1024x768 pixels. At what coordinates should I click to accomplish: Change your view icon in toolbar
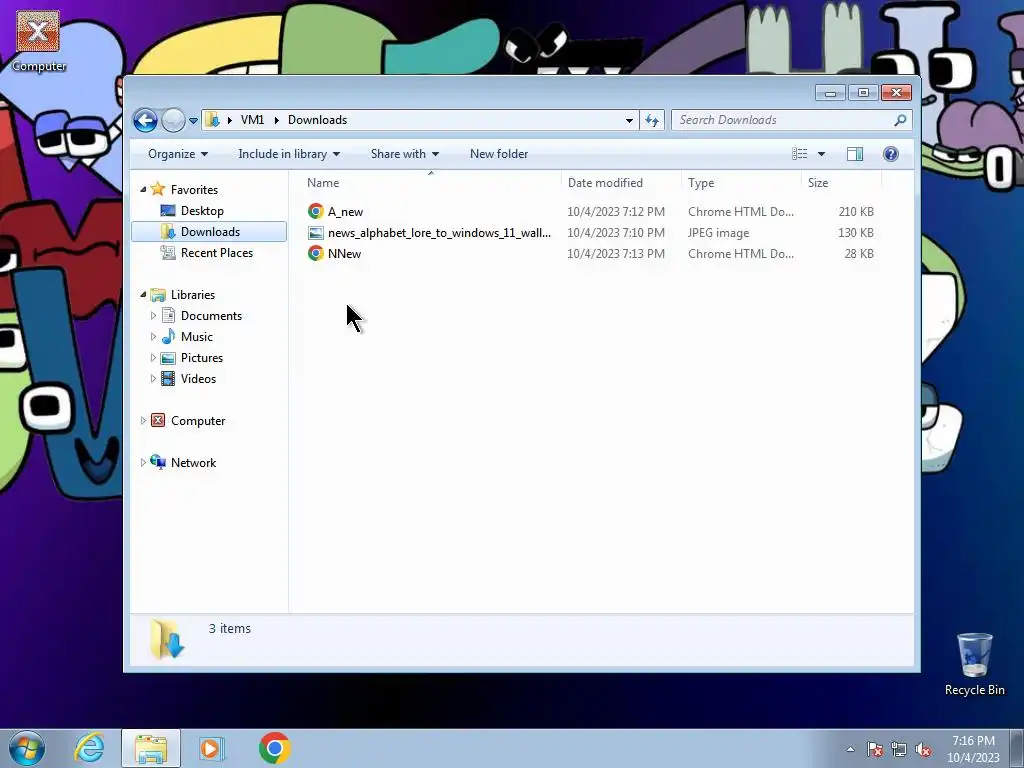point(799,153)
